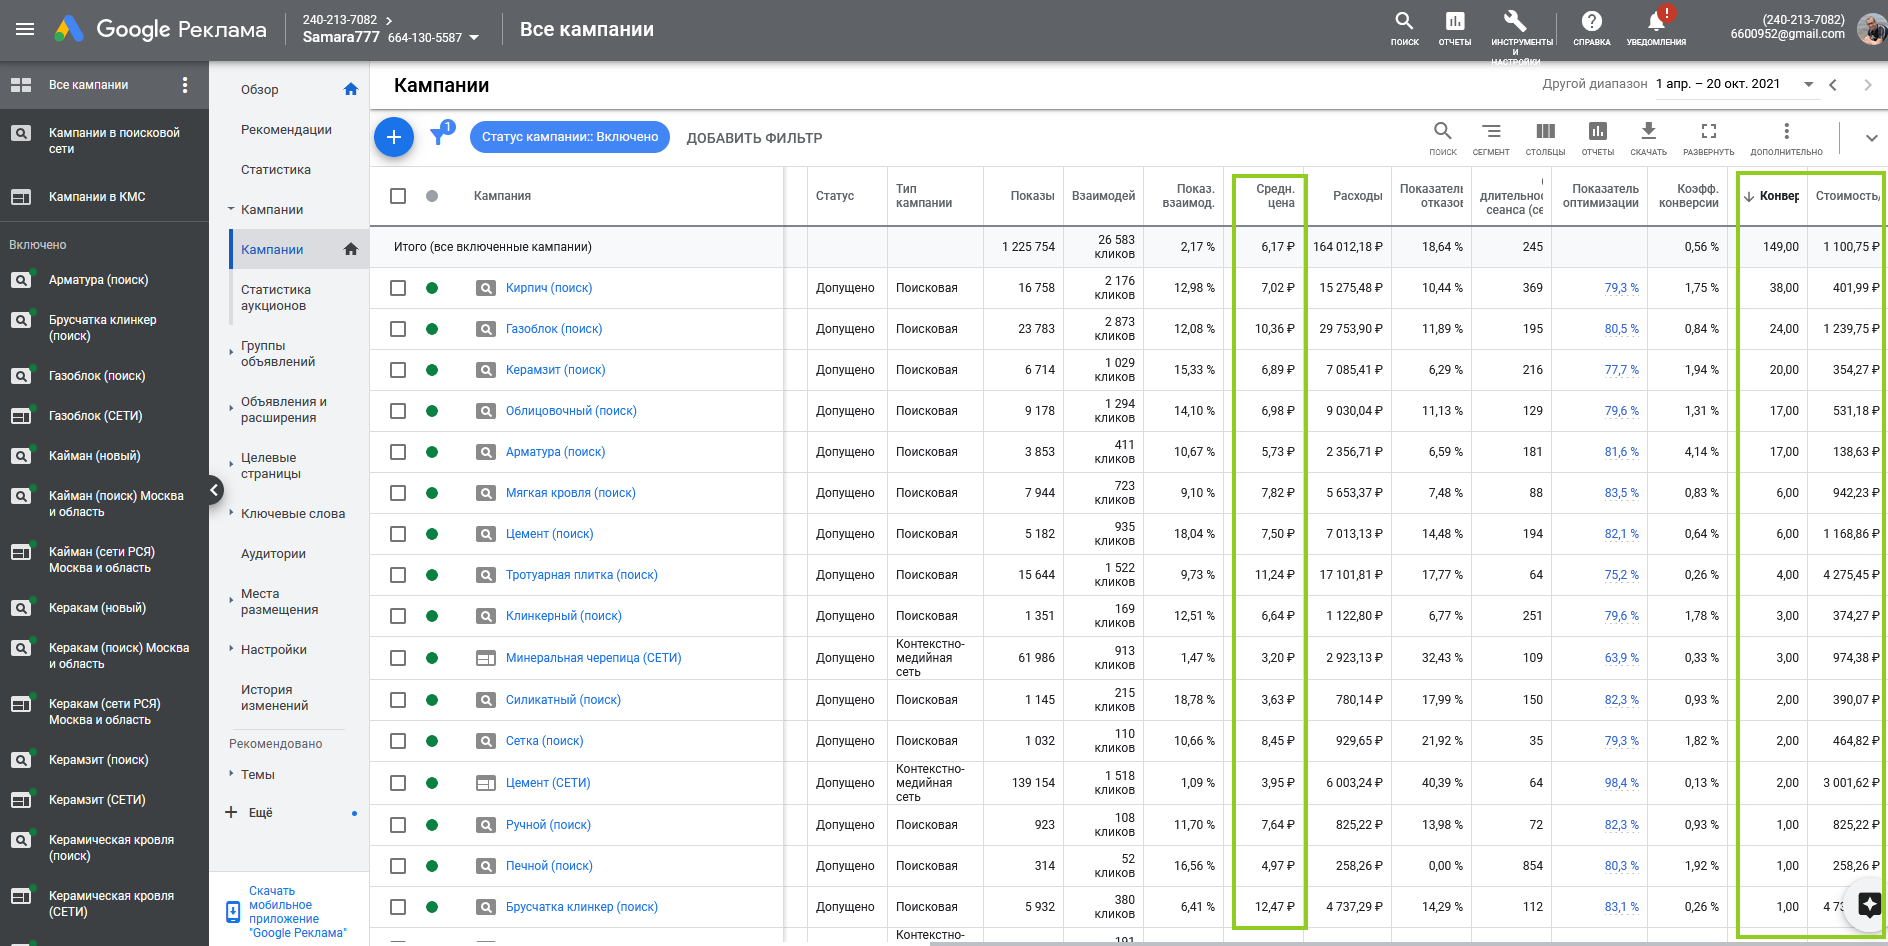Sort by the Конвер column header
This screenshot has height=946, width=1888.
pos(1779,196)
